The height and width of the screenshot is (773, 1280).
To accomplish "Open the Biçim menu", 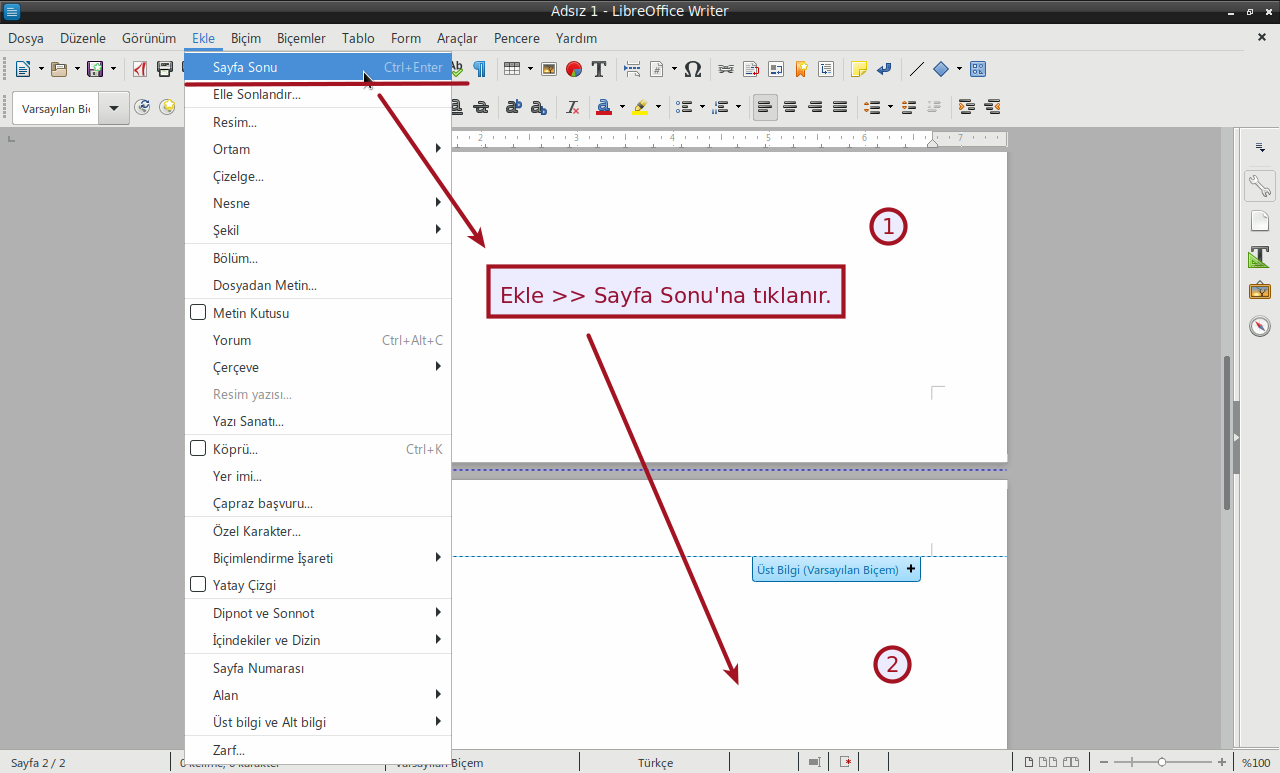I will 246,38.
